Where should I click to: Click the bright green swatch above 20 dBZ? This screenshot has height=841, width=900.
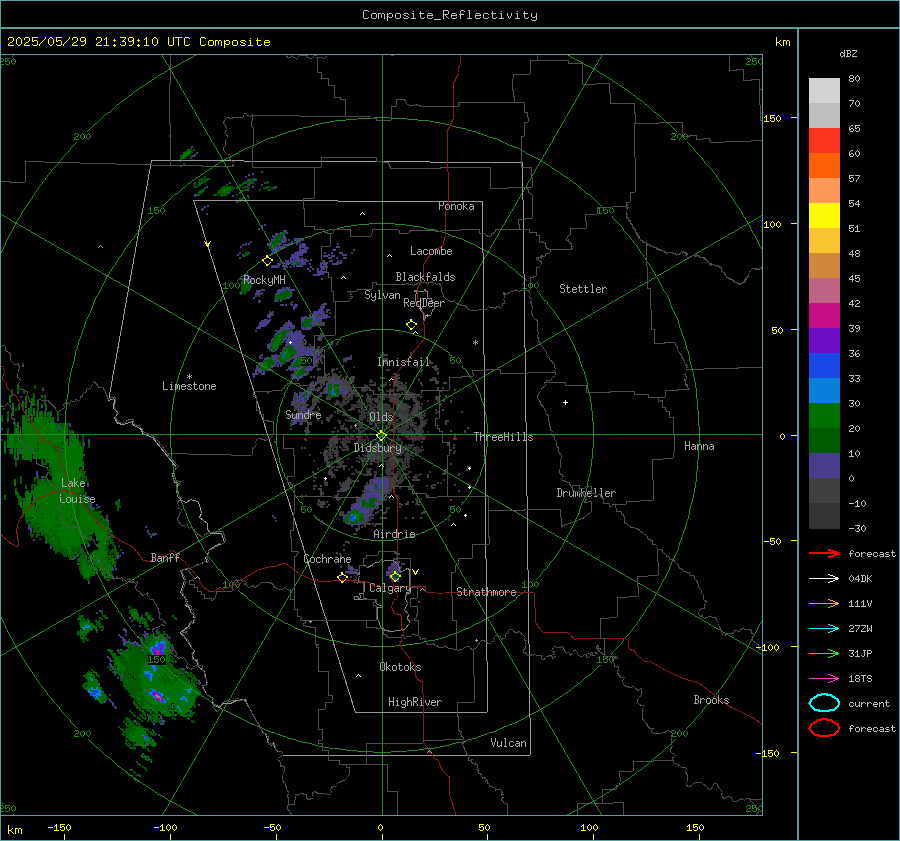824,416
